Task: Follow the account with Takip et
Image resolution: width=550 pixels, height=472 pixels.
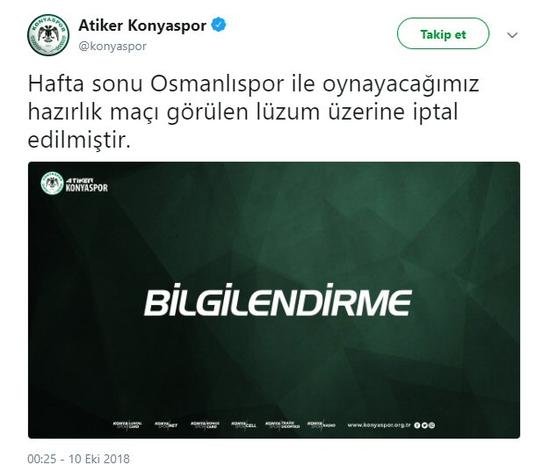Action: pyautogui.click(x=443, y=34)
